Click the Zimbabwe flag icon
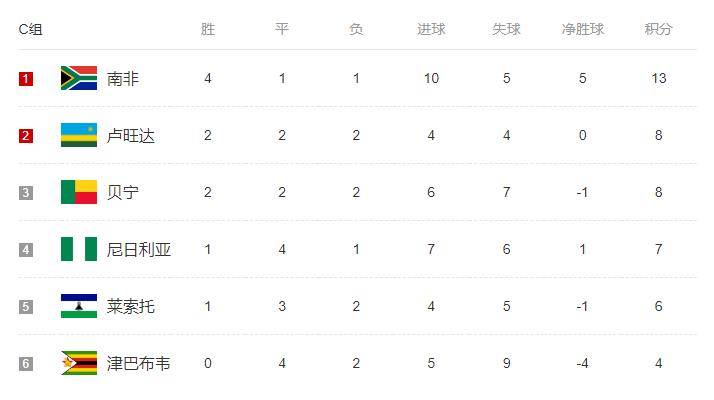This screenshot has width=714, height=400. [x=79, y=363]
